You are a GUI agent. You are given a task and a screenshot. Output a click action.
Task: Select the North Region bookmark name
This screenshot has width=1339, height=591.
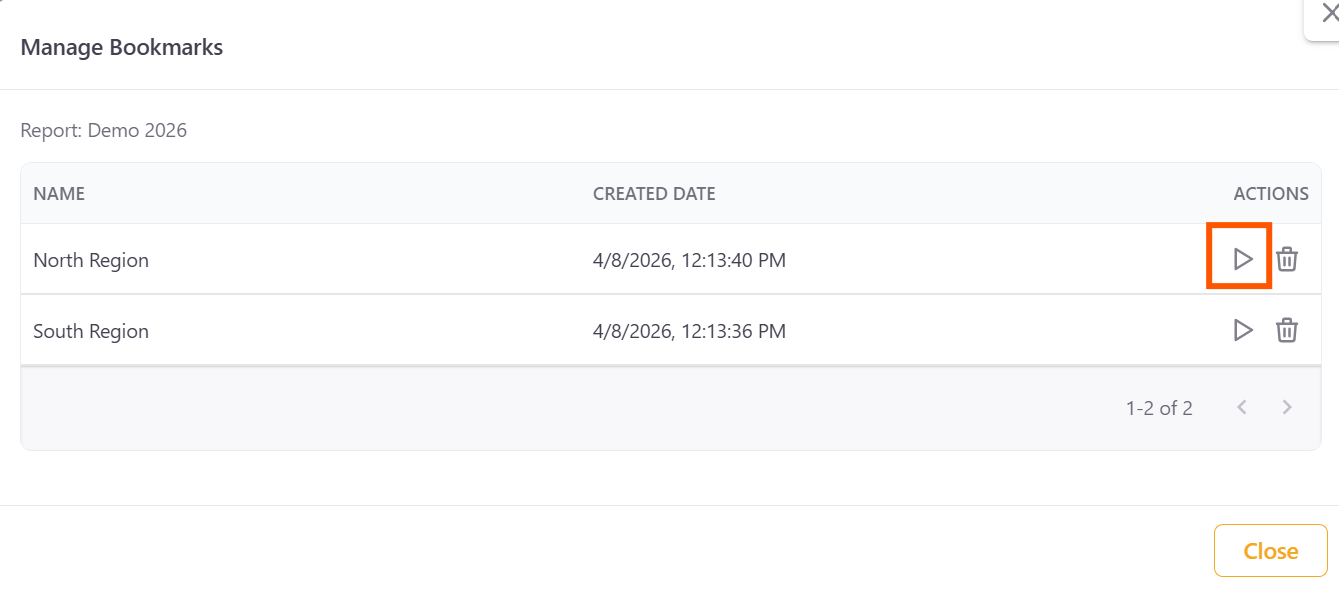coord(91,260)
